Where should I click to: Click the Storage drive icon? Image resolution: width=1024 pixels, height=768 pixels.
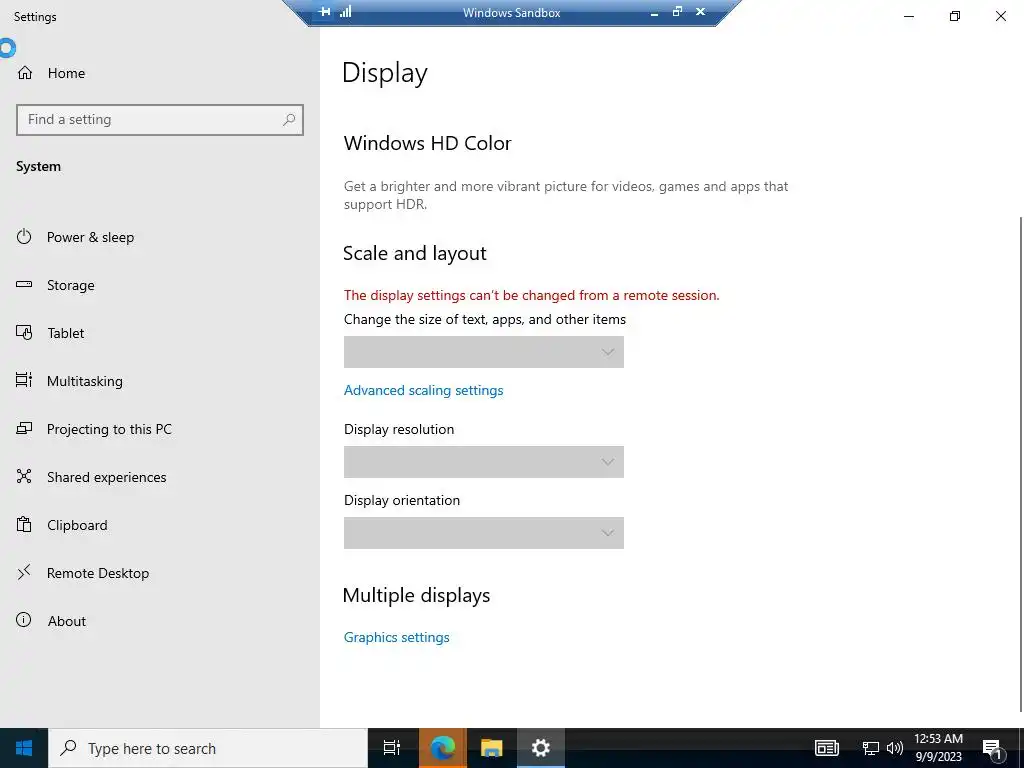tap(24, 284)
